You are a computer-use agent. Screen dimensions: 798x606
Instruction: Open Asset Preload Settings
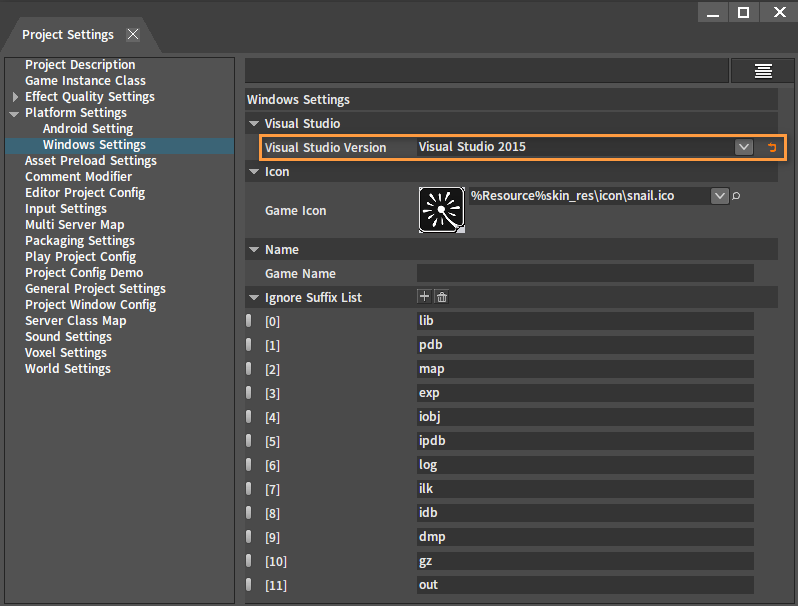point(91,161)
